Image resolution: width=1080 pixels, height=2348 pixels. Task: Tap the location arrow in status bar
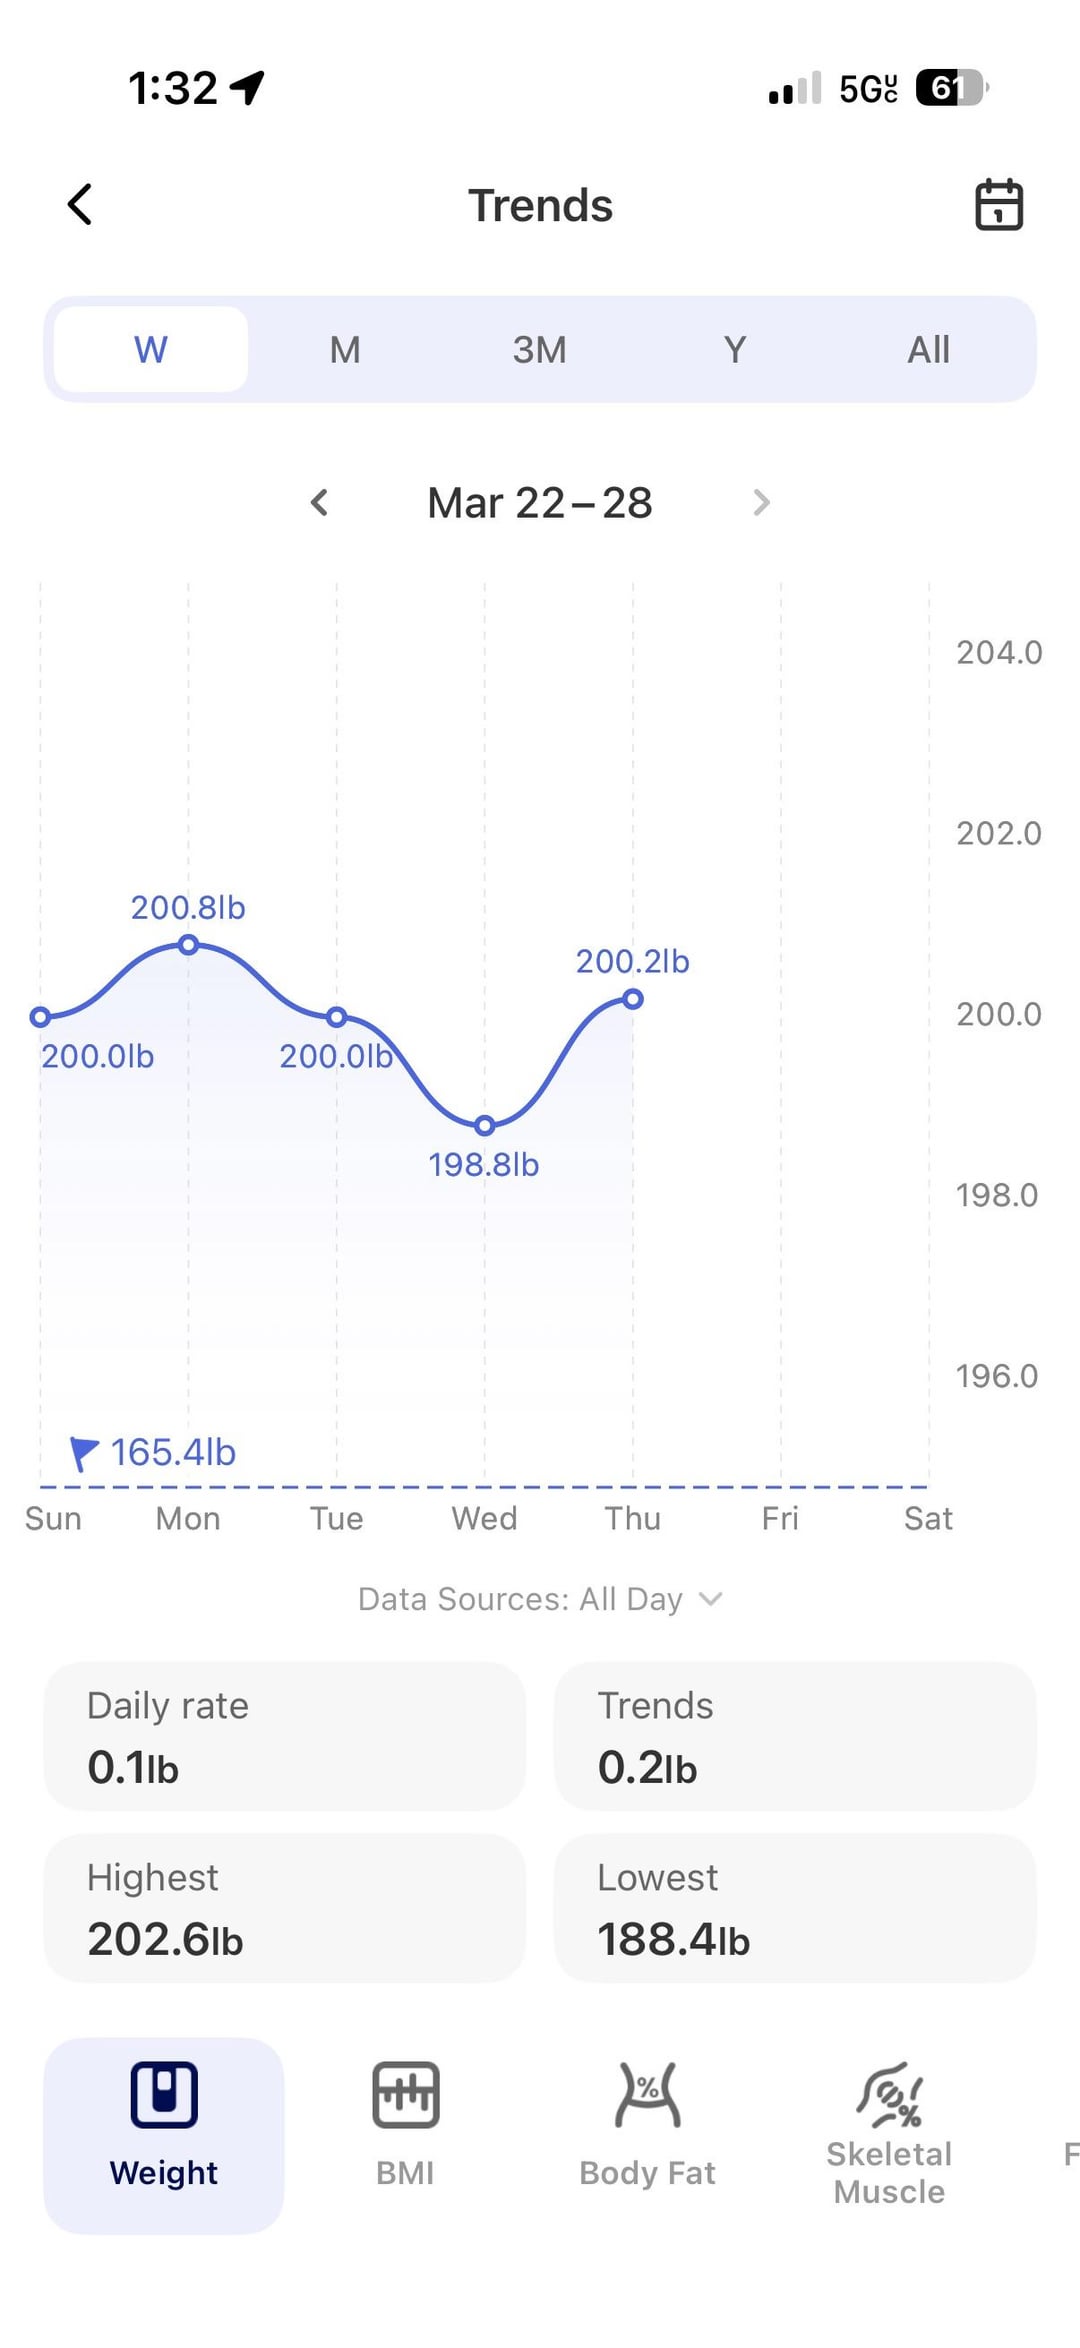[247, 88]
